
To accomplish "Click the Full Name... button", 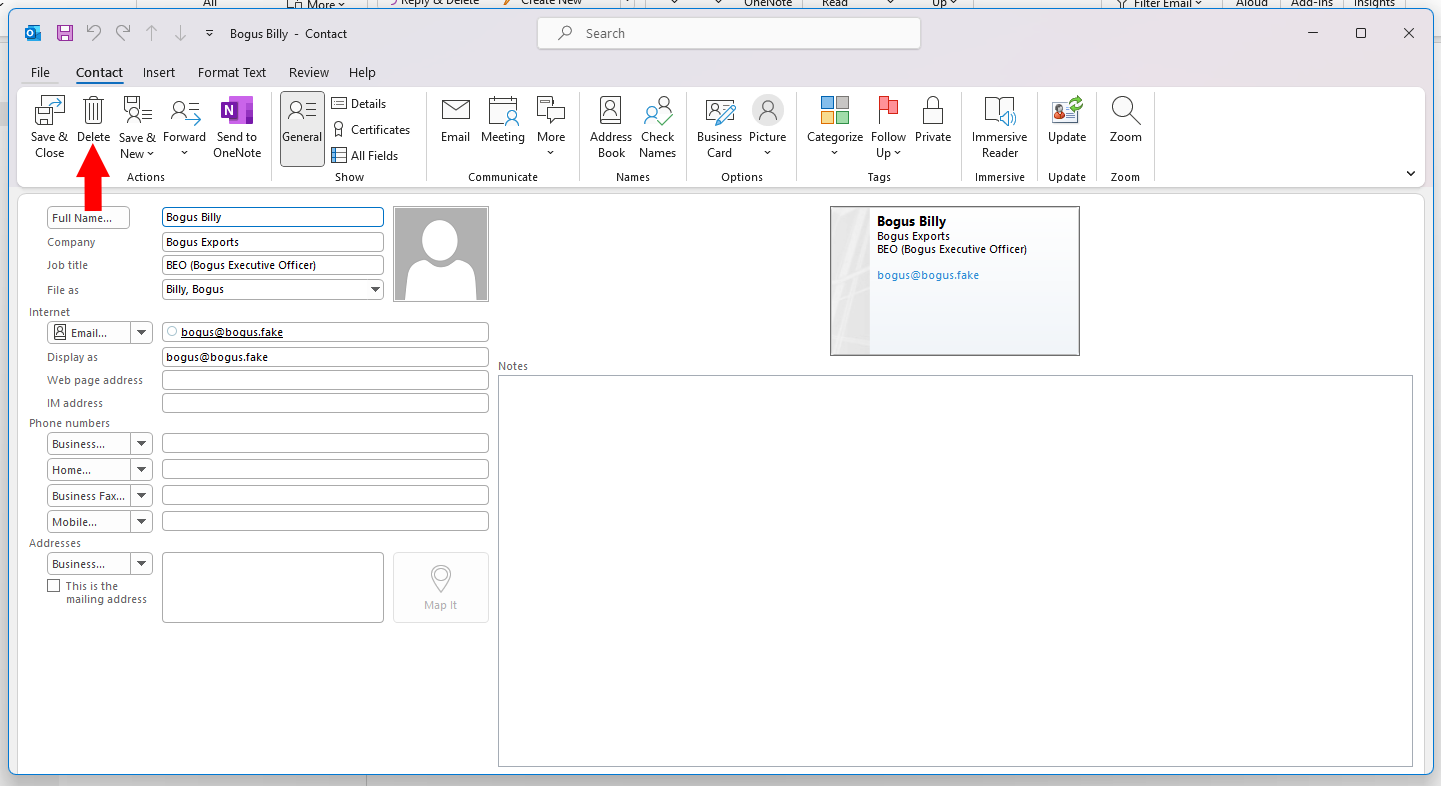I will coord(88,218).
